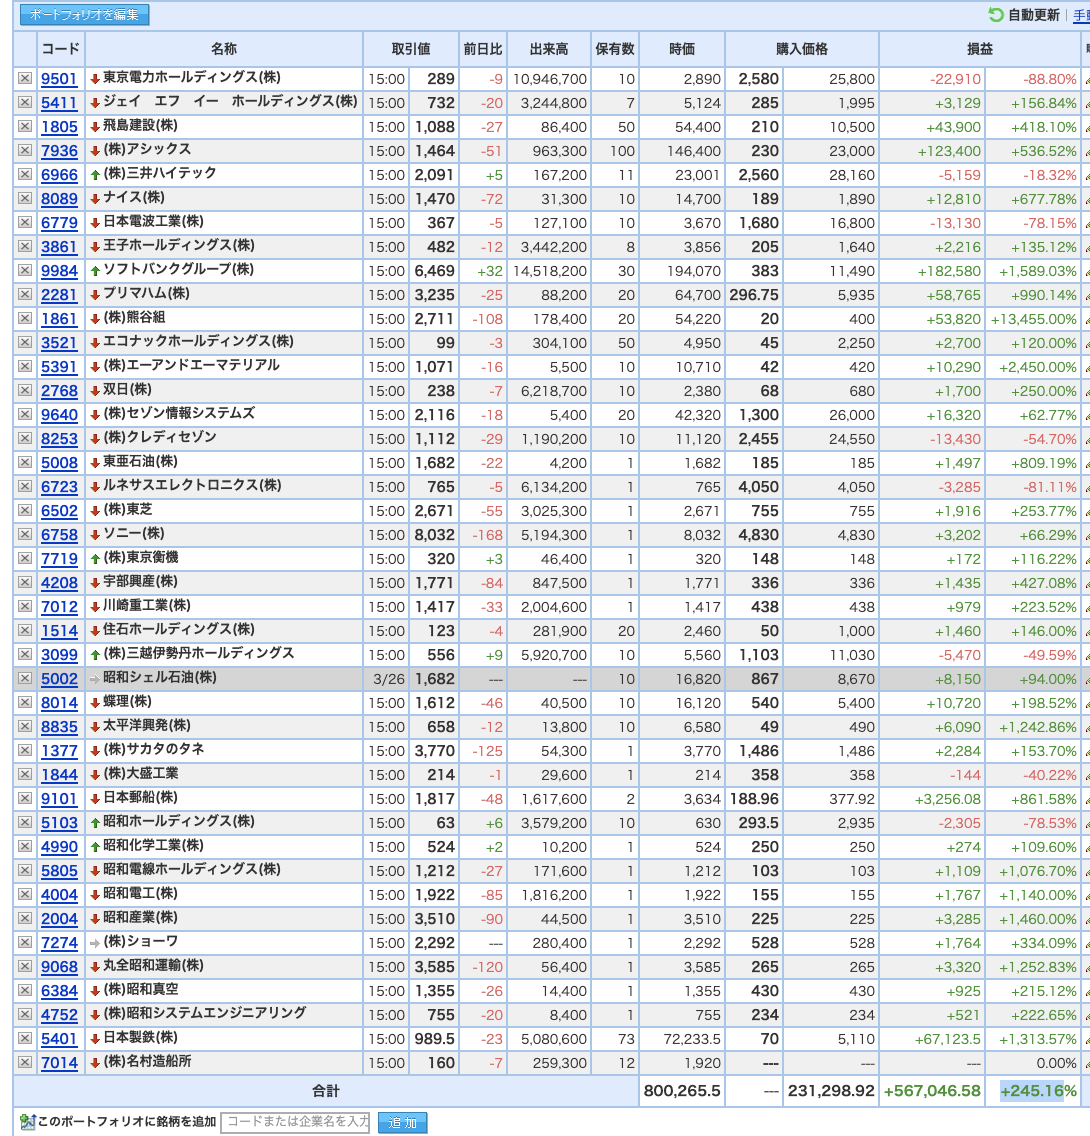
Task: Click the 名称 column header
Action: pyautogui.click(x=224, y=49)
